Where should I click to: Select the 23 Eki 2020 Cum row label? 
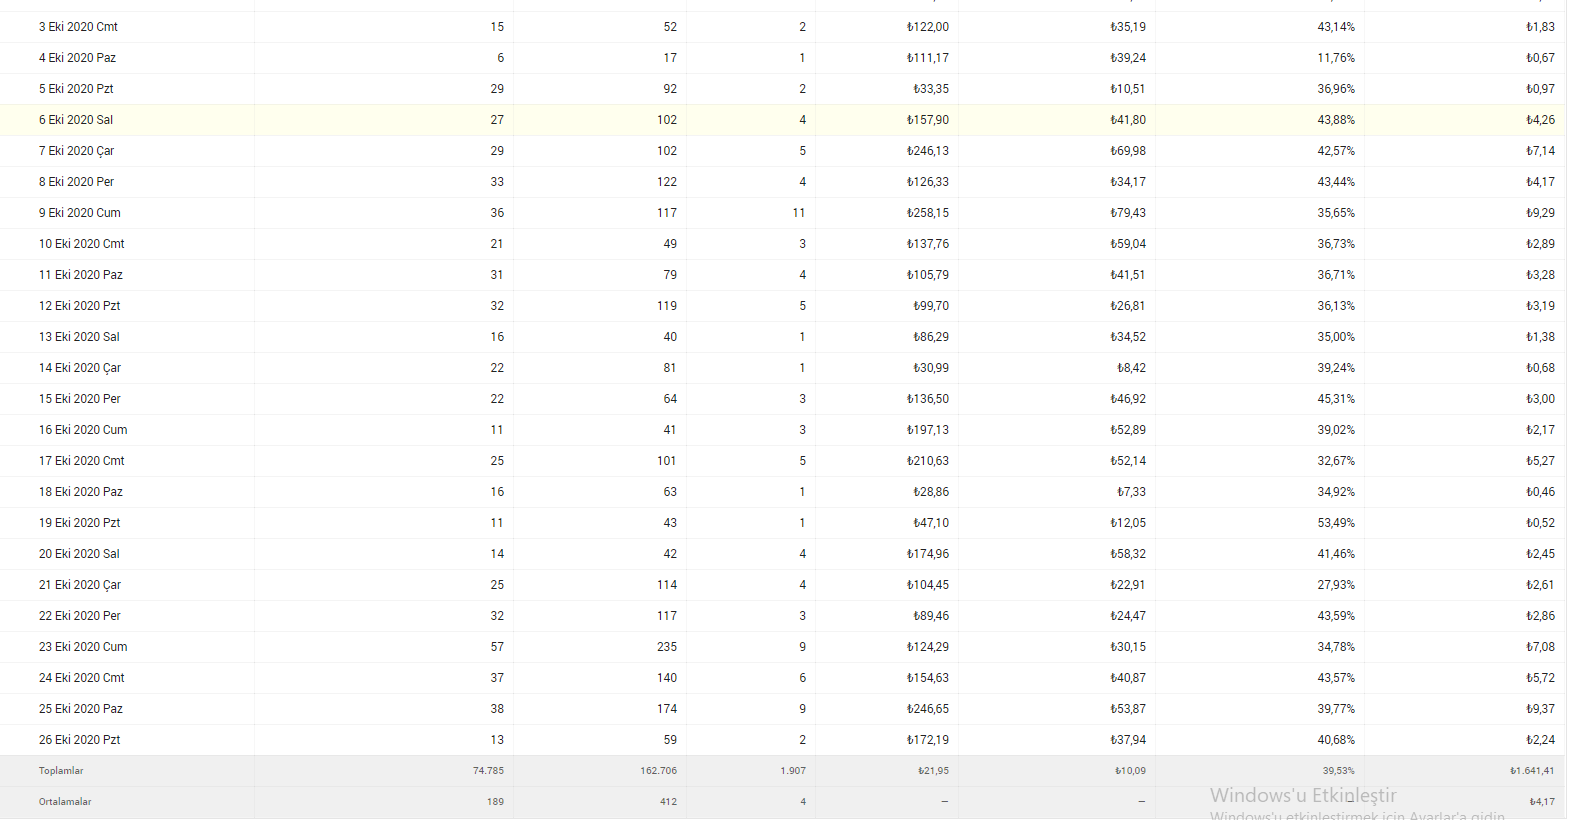click(83, 647)
